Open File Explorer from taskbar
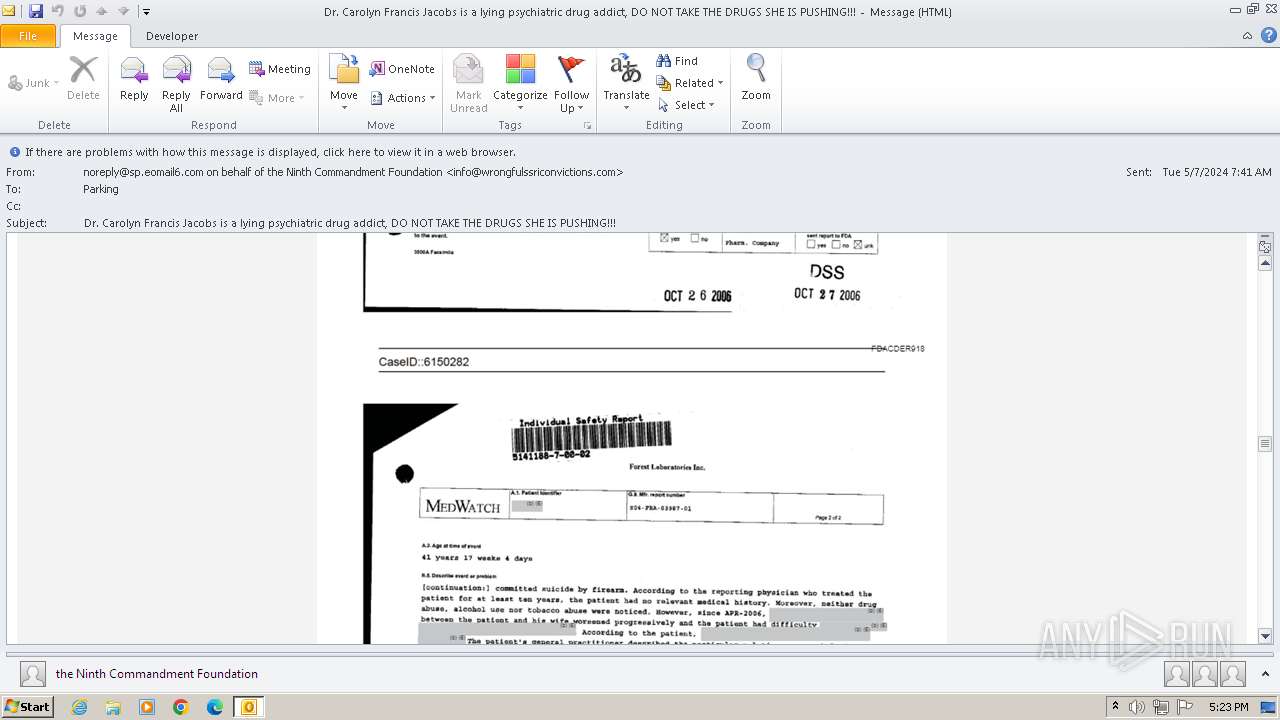 [113, 707]
